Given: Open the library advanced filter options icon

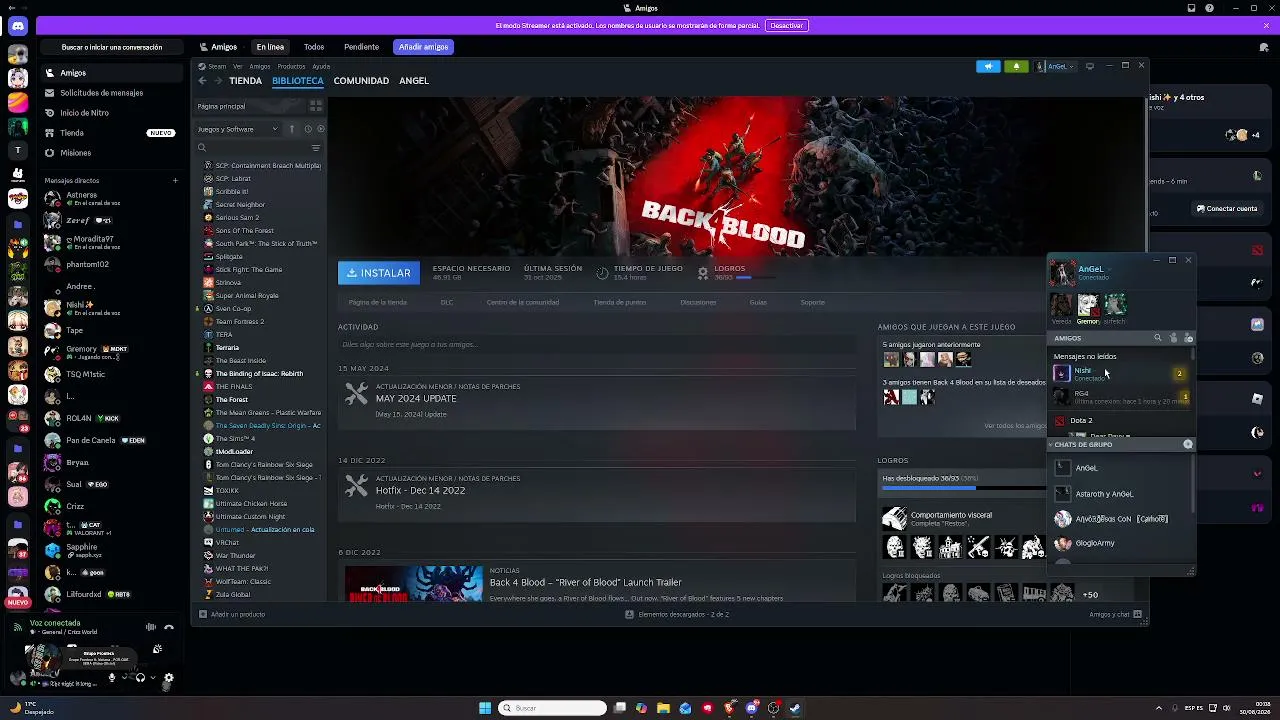Looking at the screenshot, I should coord(315,148).
